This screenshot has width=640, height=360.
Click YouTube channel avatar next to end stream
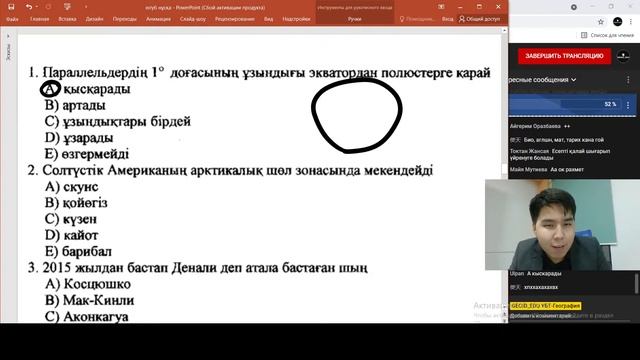[623, 56]
